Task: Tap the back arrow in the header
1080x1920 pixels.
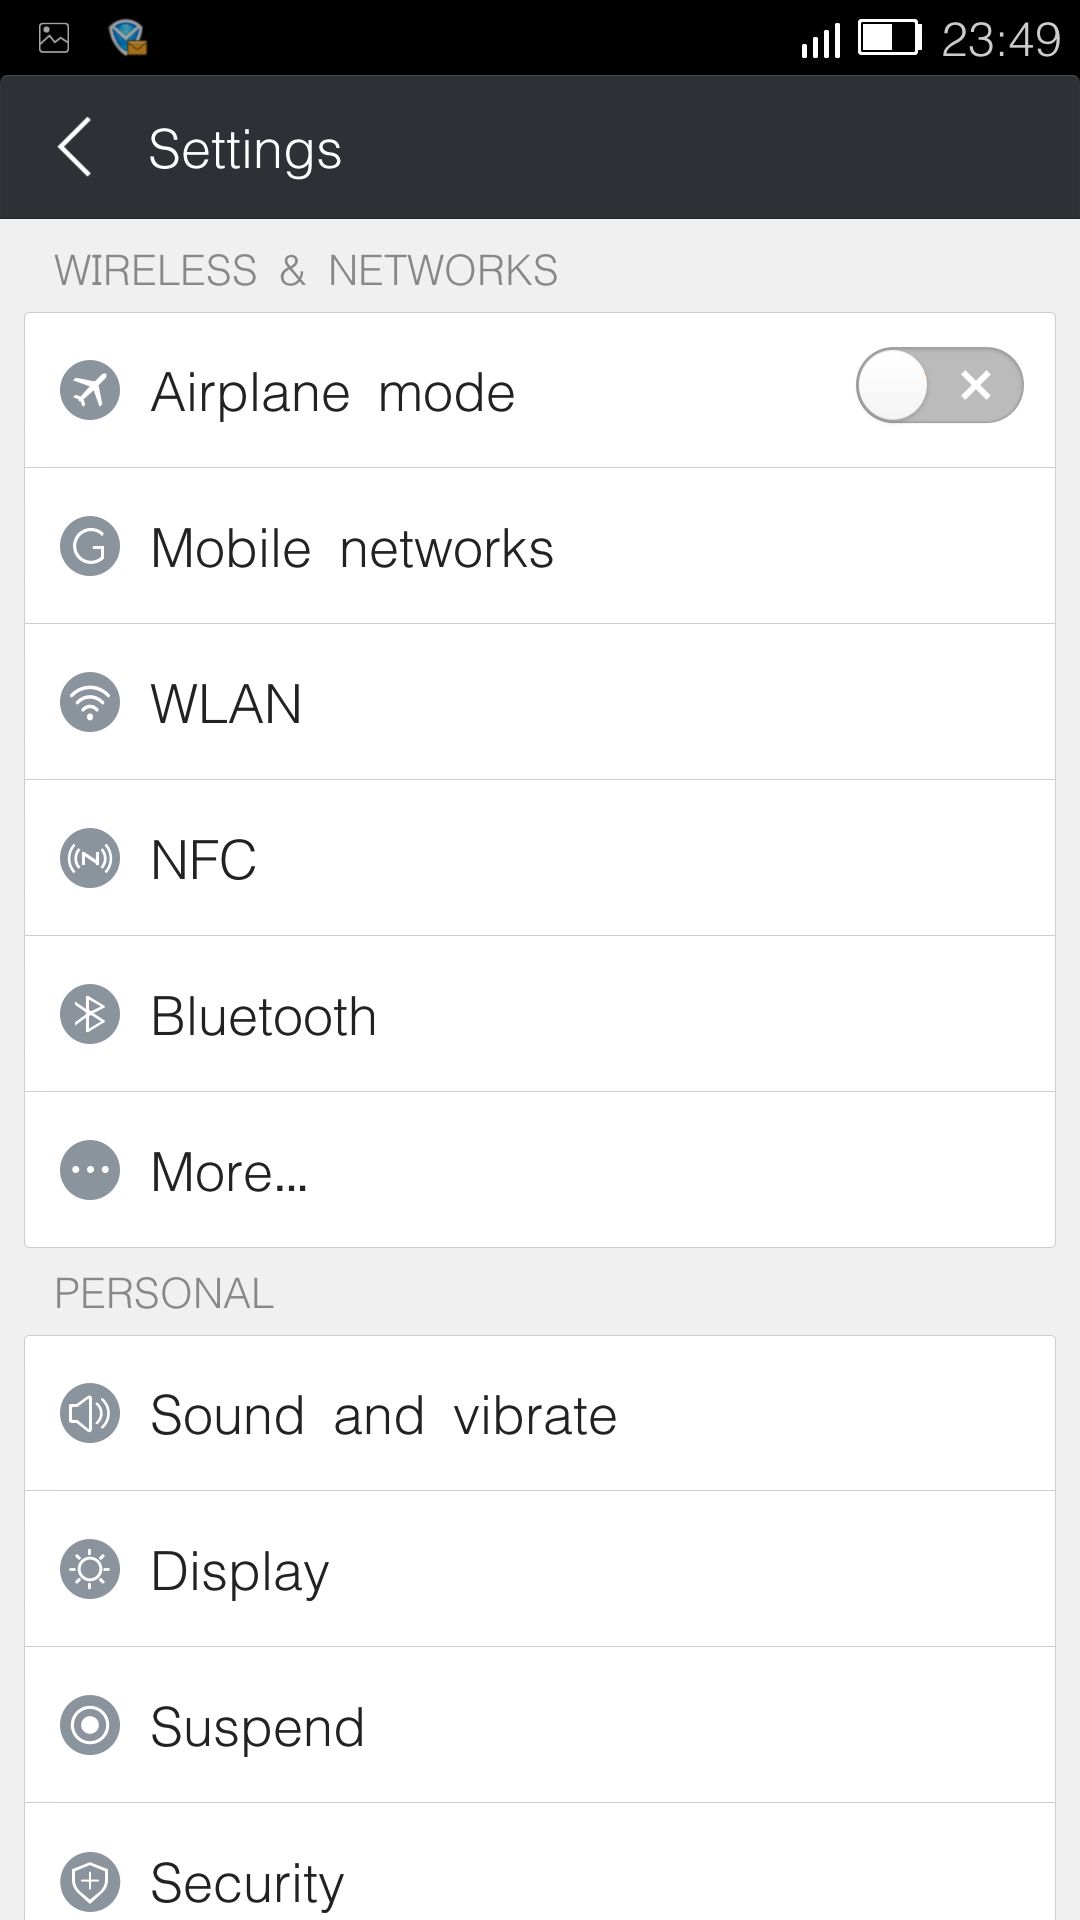Action: [x=75, y=147]
